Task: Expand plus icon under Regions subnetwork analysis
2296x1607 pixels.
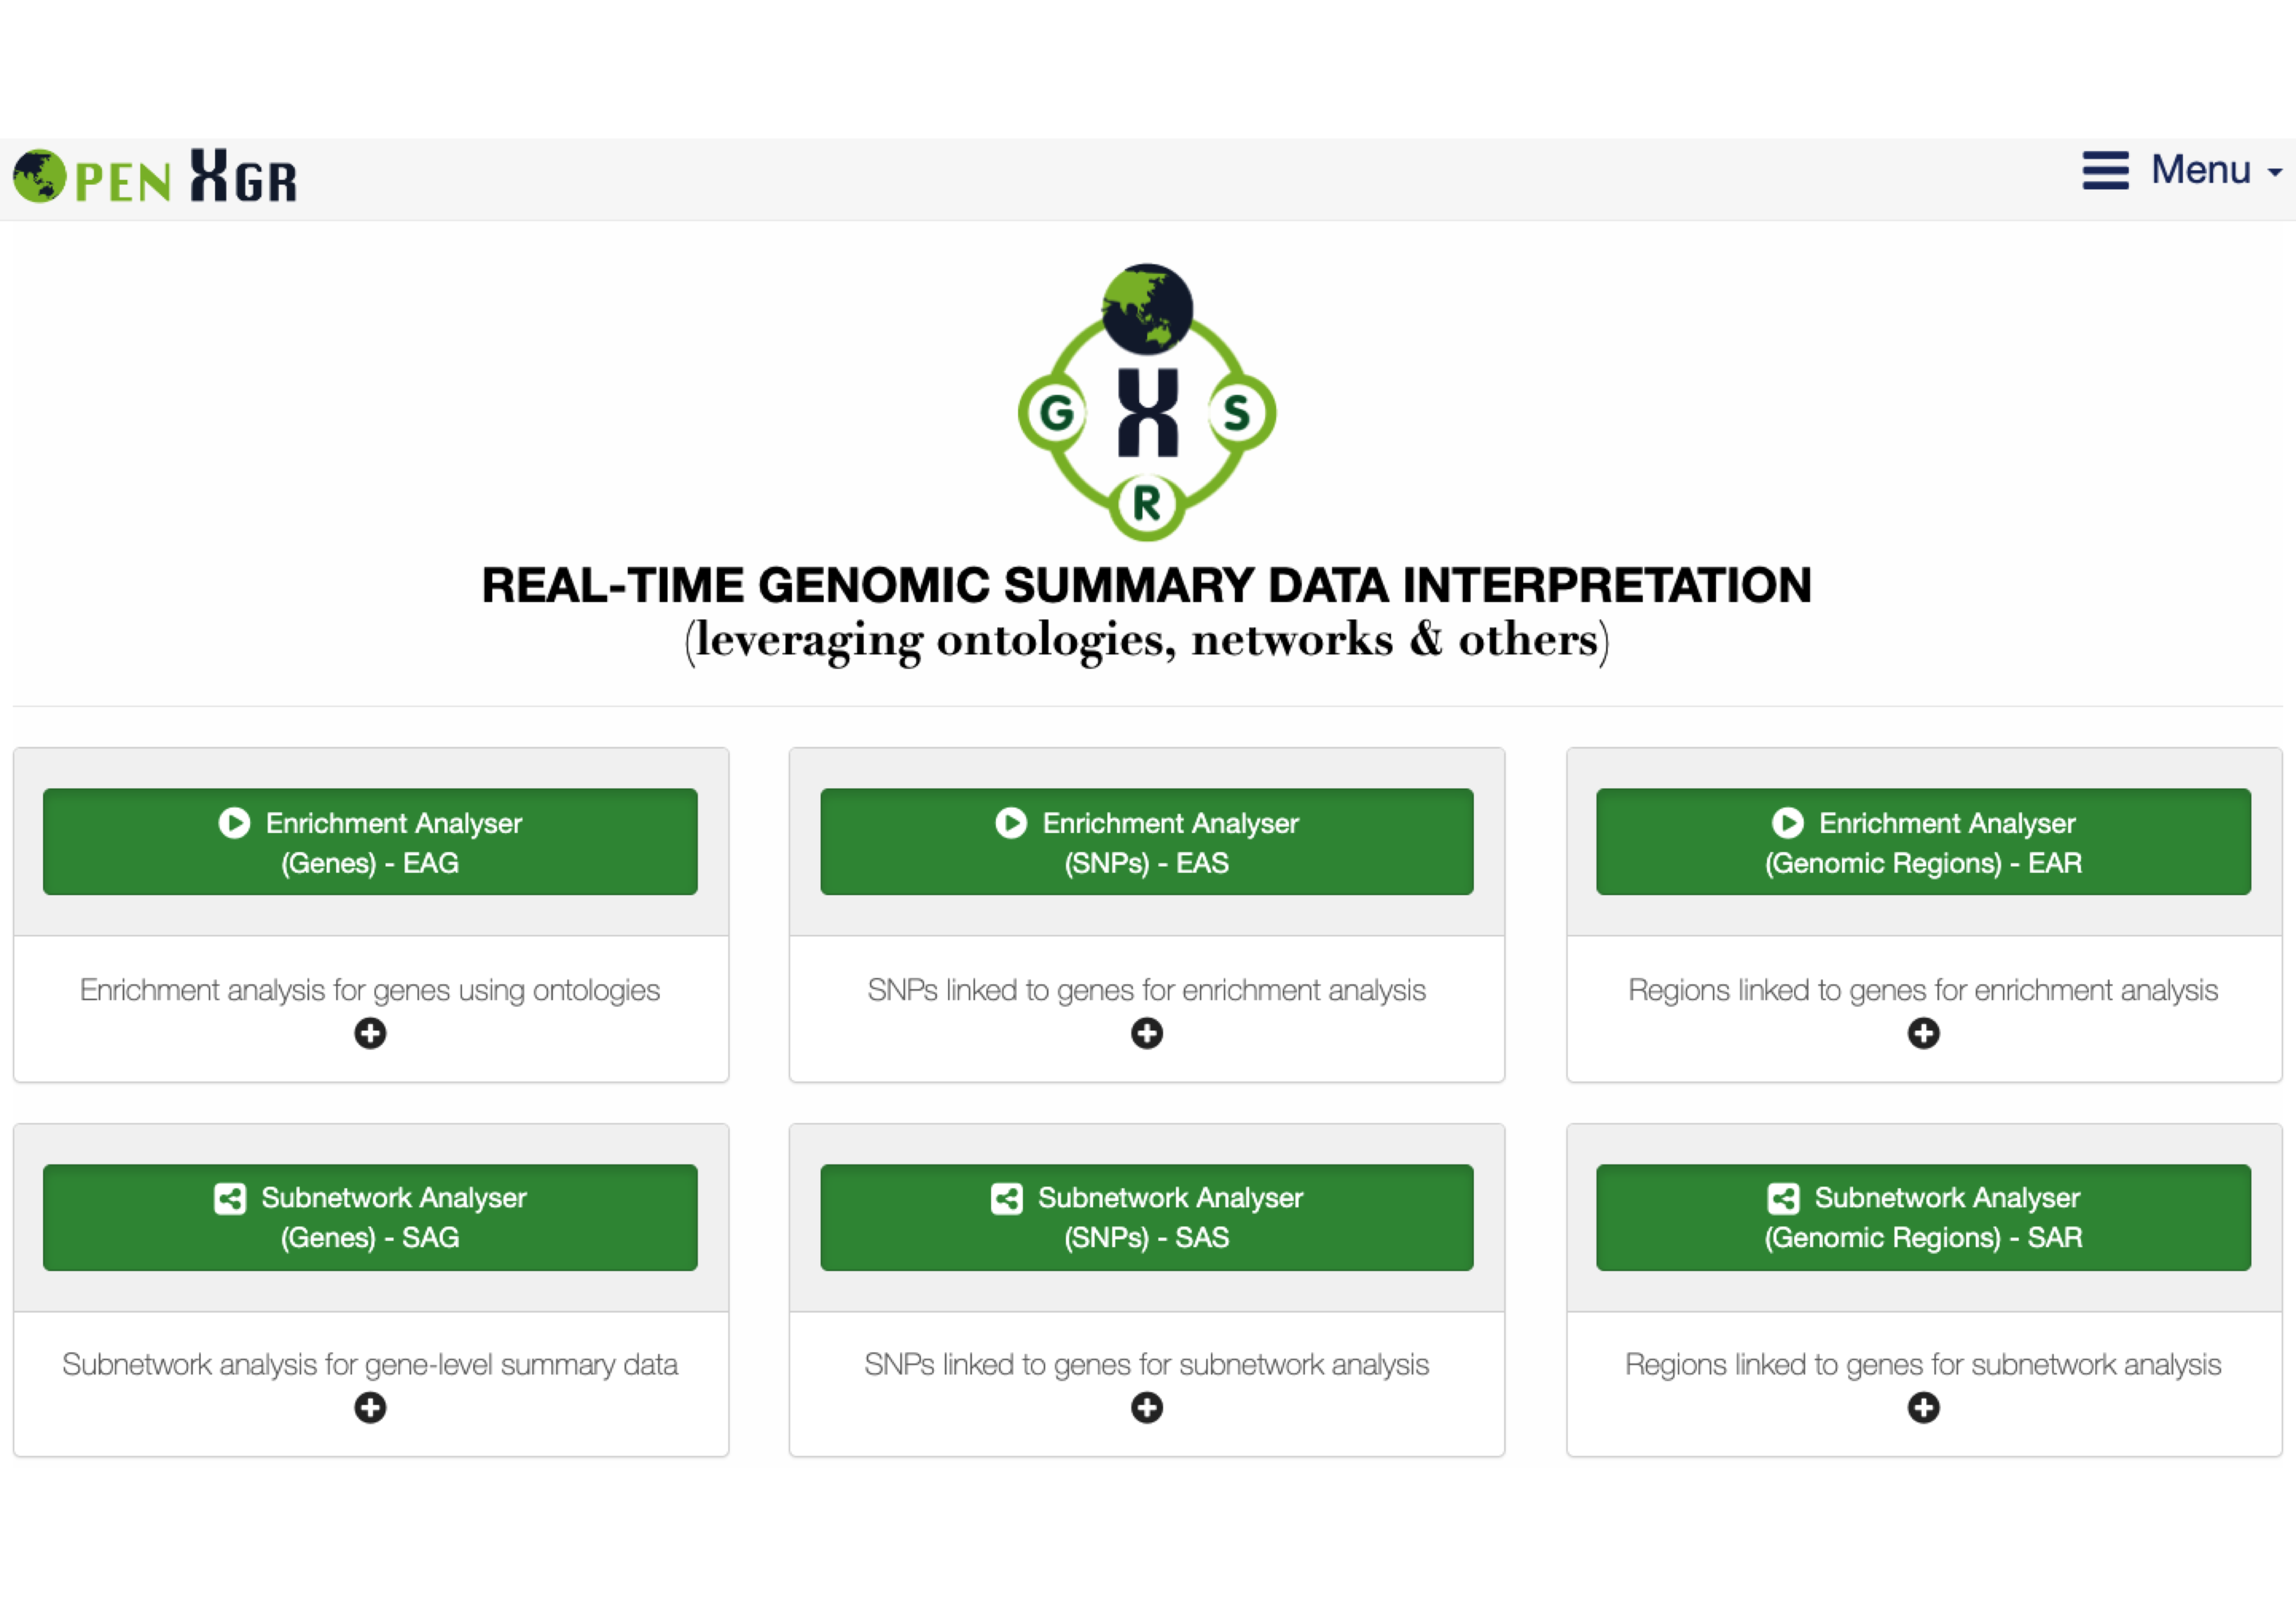Action: 1923,1408
